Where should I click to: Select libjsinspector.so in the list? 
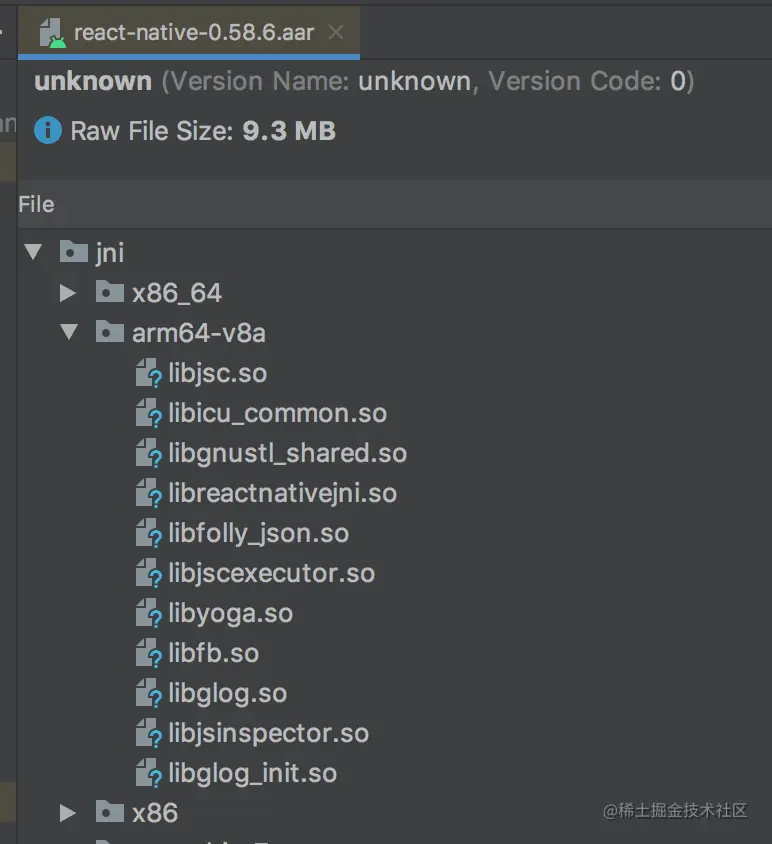(268, 734)
